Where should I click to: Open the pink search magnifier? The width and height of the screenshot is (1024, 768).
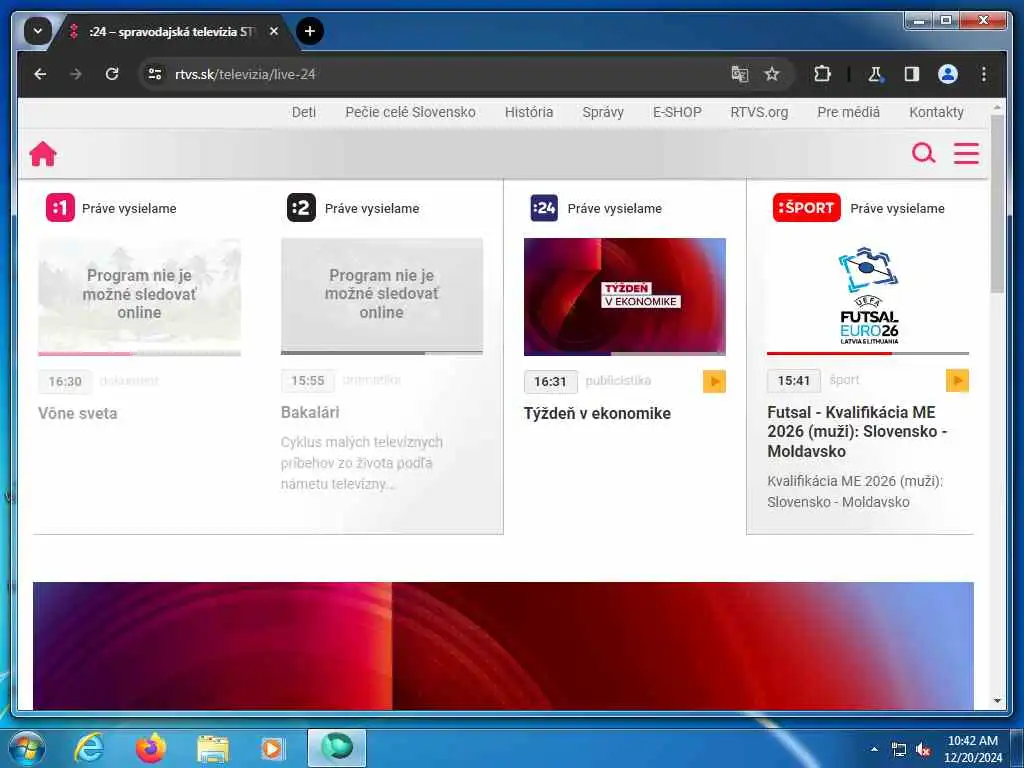[x=923, y=153]
